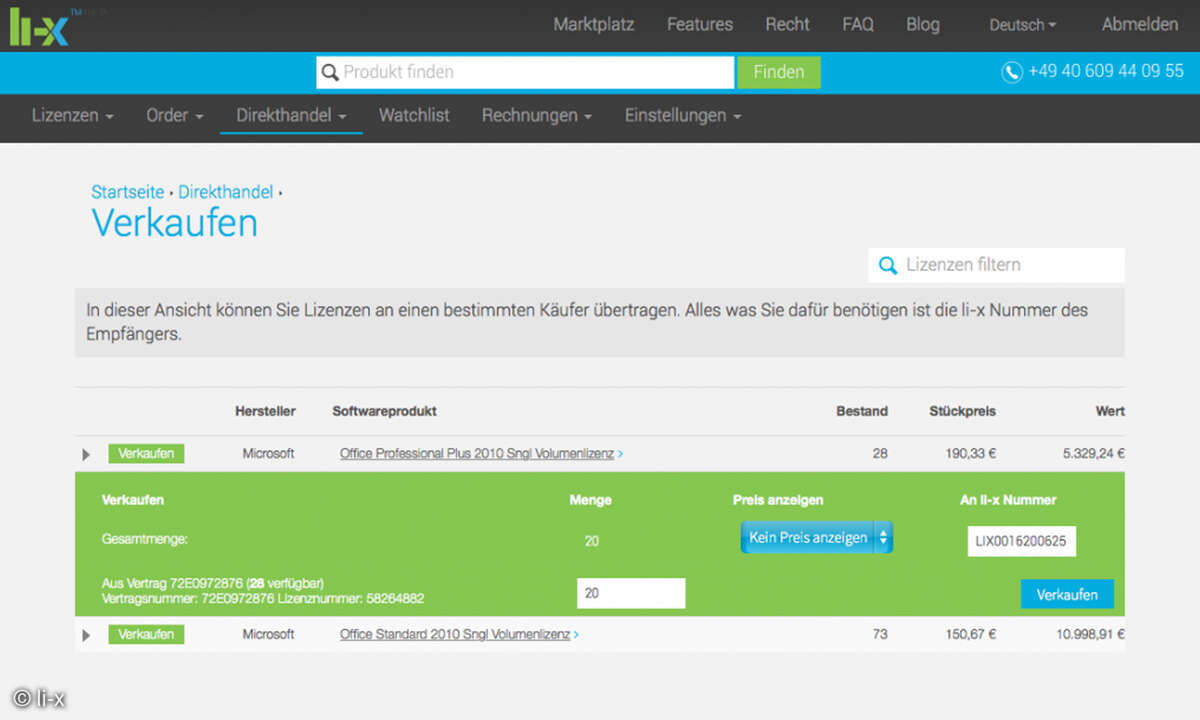The width and height of the screenshot is (1200, 720).
Task: Click the Aus Vertrag 72E0972876 text
Action: click(x=212, y=583)
